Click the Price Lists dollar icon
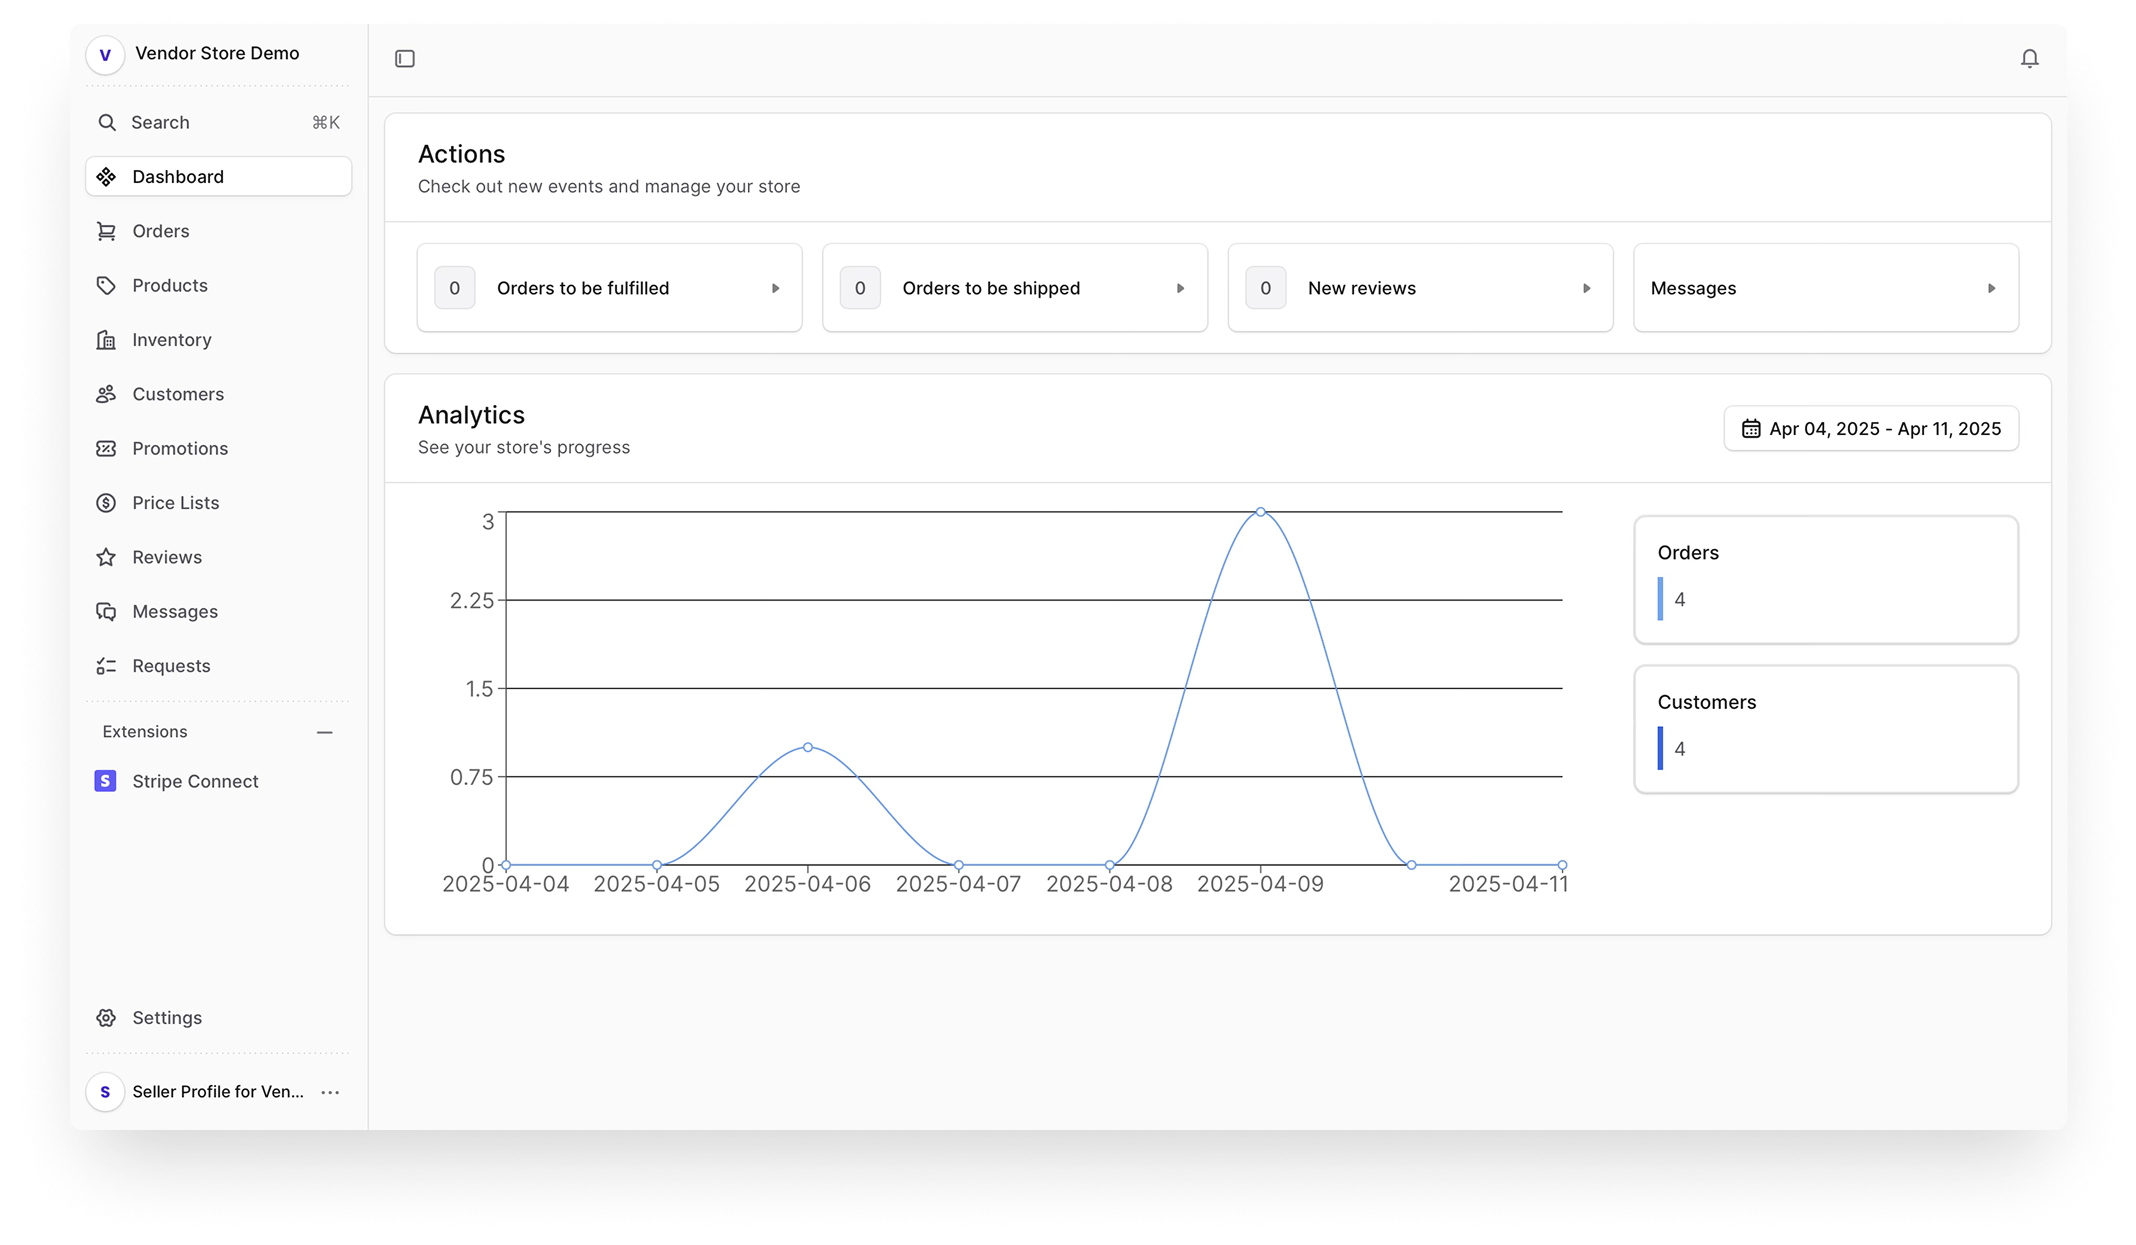 tap(106, 503)
